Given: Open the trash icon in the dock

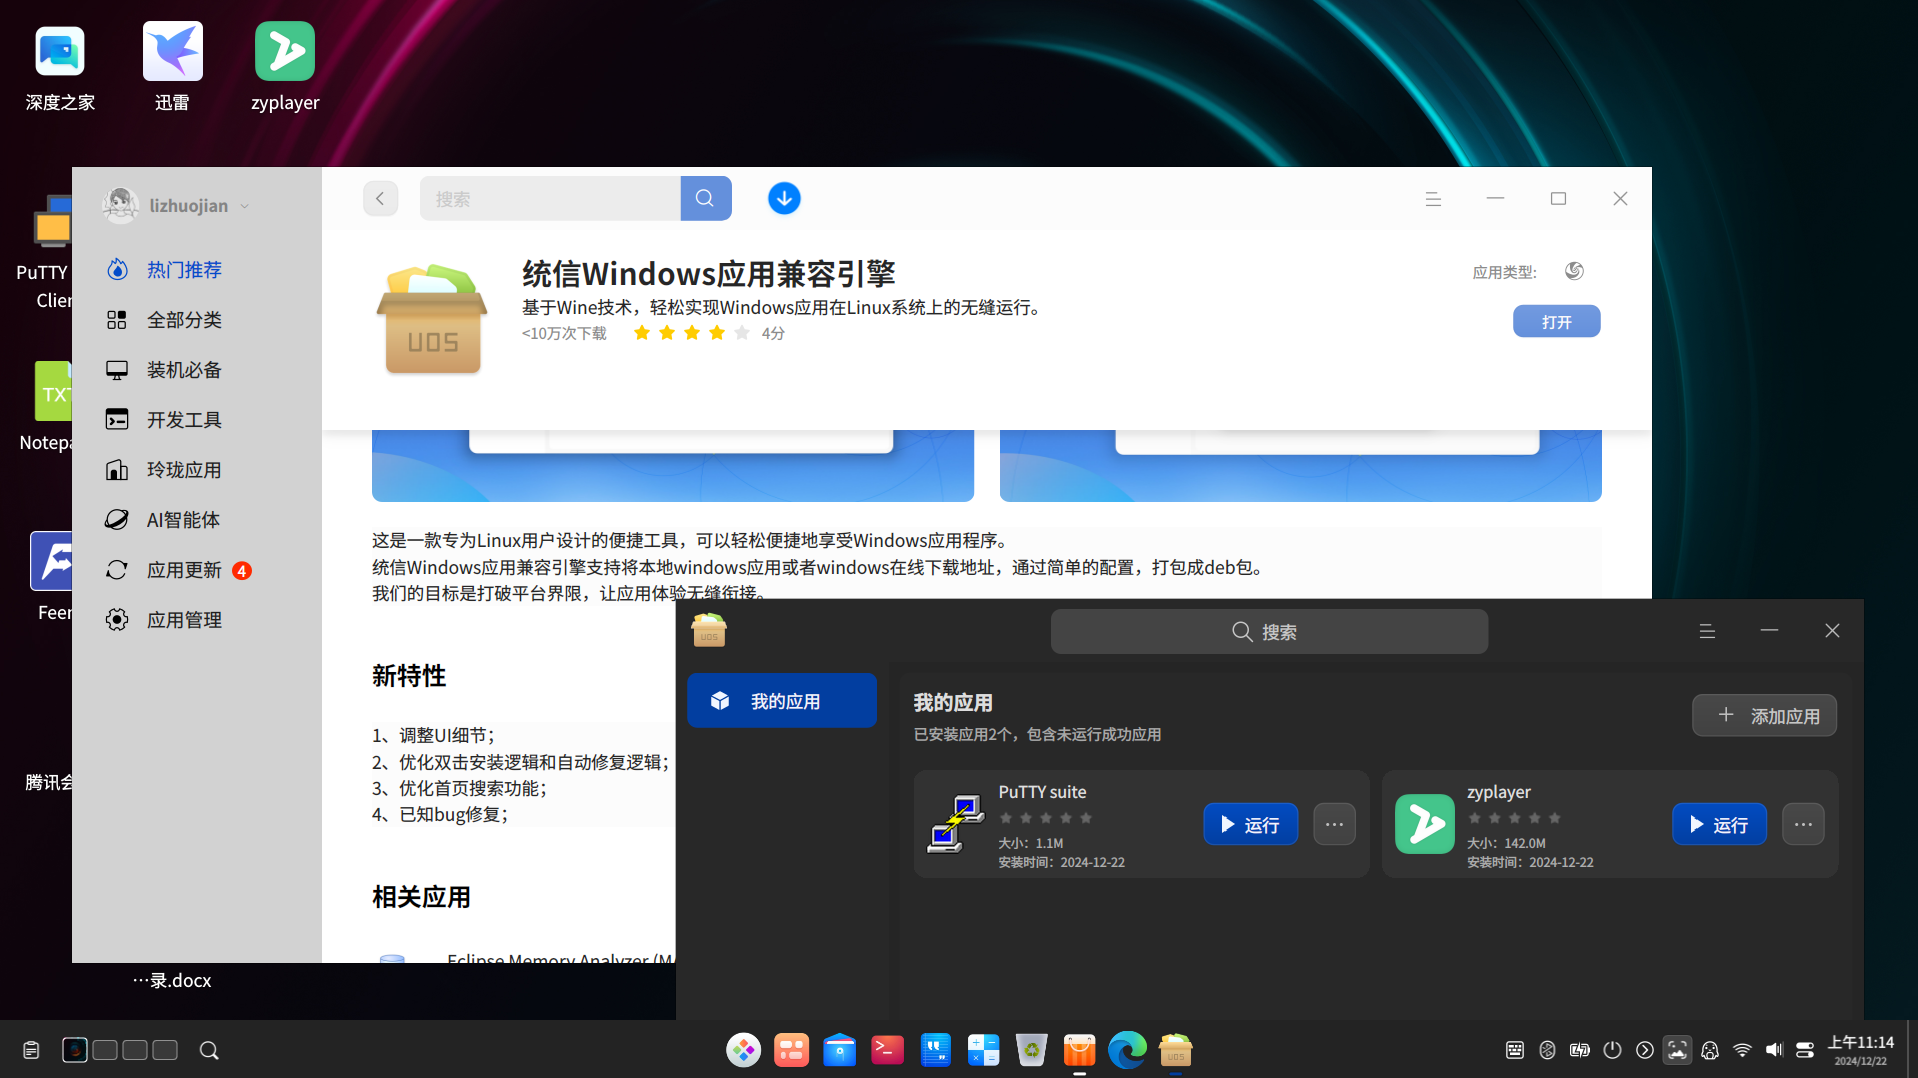Looking at the screenshot, I should pyautogui.click(x=1031, y=1050).
